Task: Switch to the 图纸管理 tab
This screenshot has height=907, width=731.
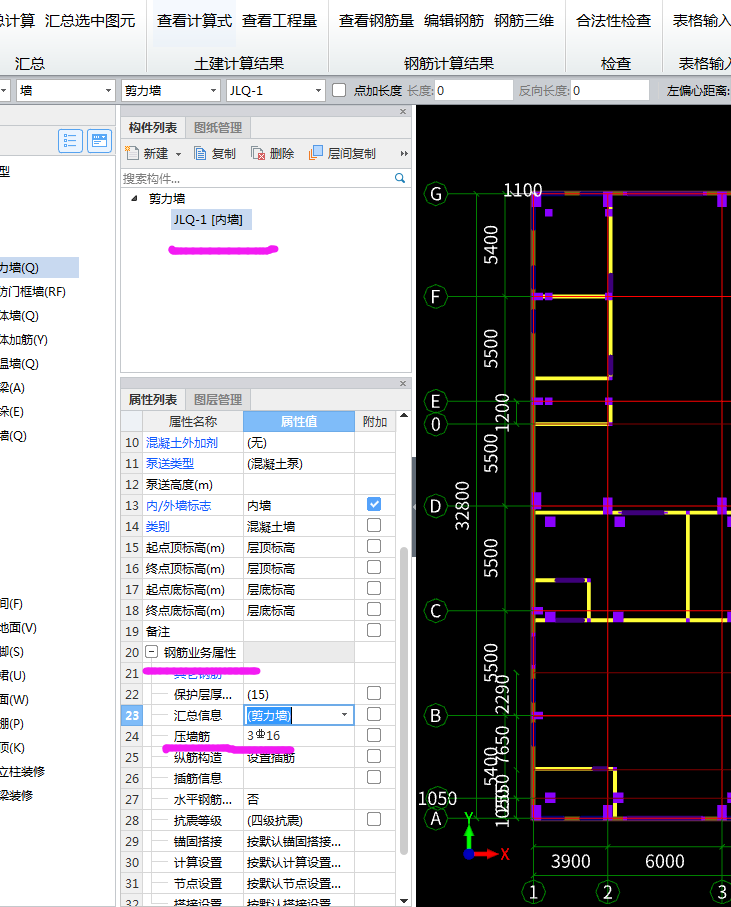Action: (218, 127)
